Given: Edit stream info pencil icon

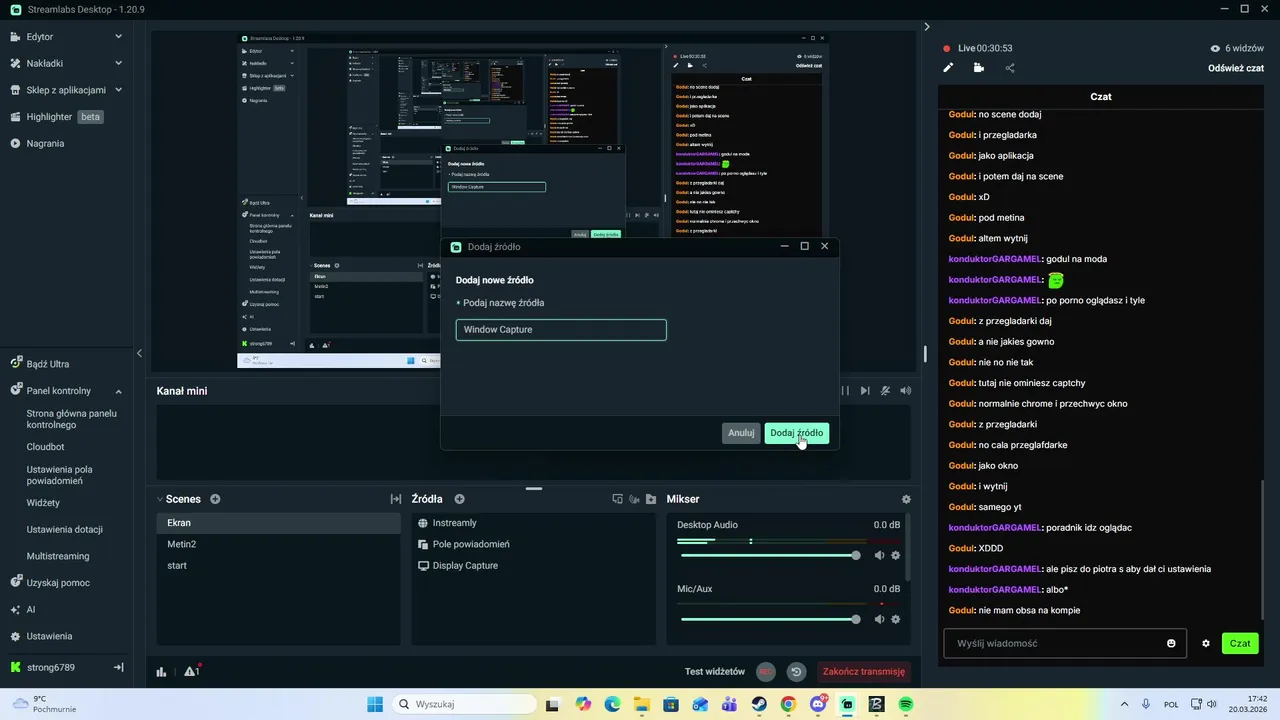Looking at the screenshot, I should [x=948, y=68].
